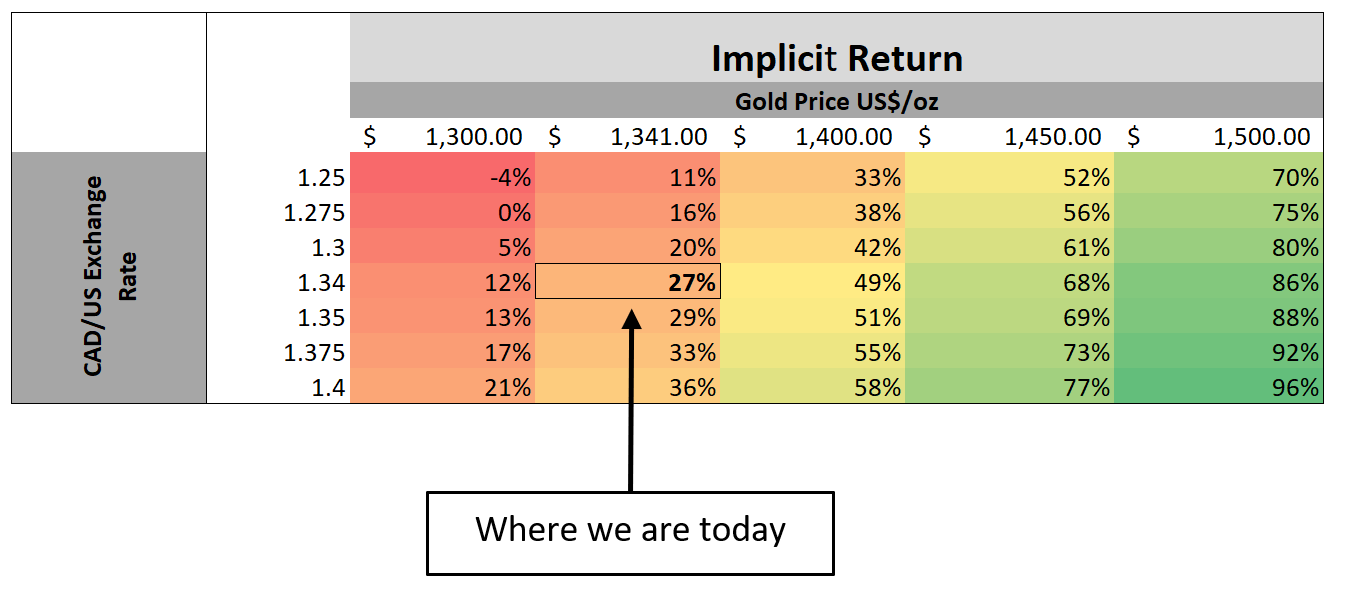Select the 1.25 exchange rate row label
Image resolution: width=1357 pixels, height=589 pixels.
(x=321, y=178)
